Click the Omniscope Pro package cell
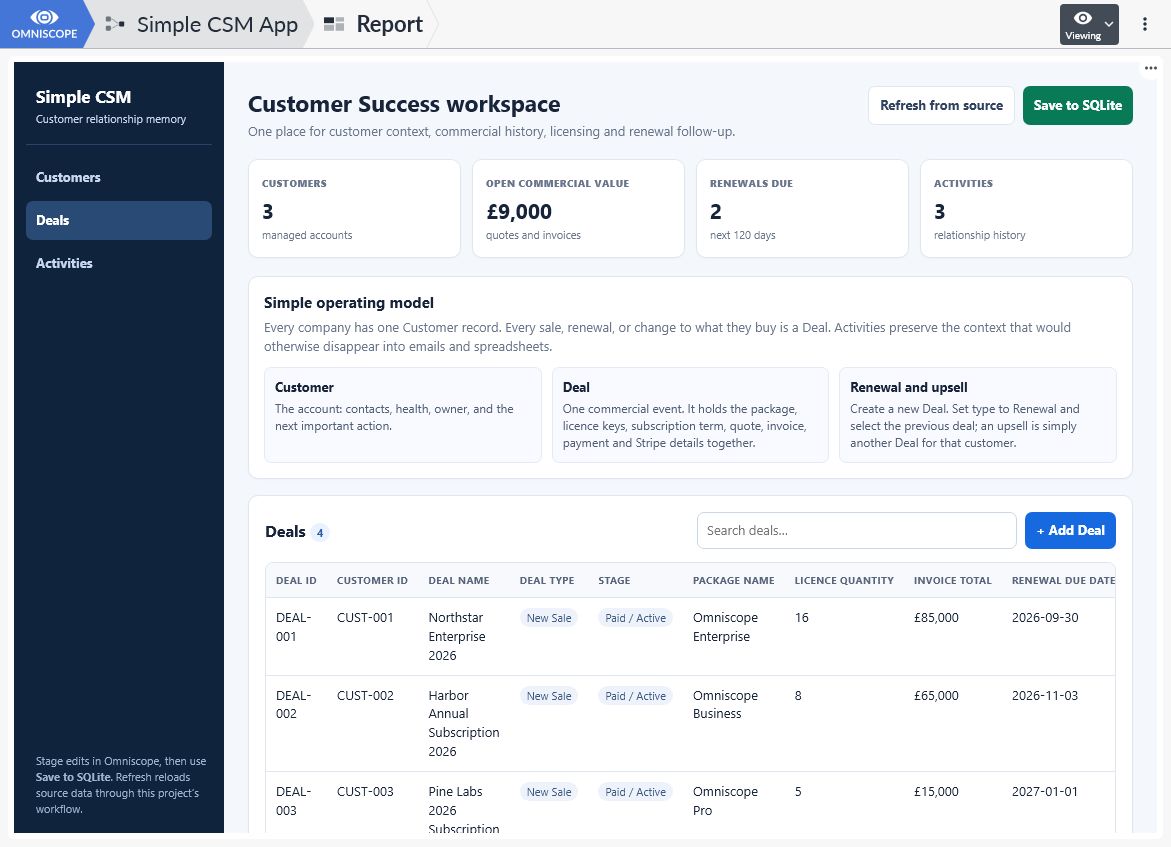 pos(725,801)
